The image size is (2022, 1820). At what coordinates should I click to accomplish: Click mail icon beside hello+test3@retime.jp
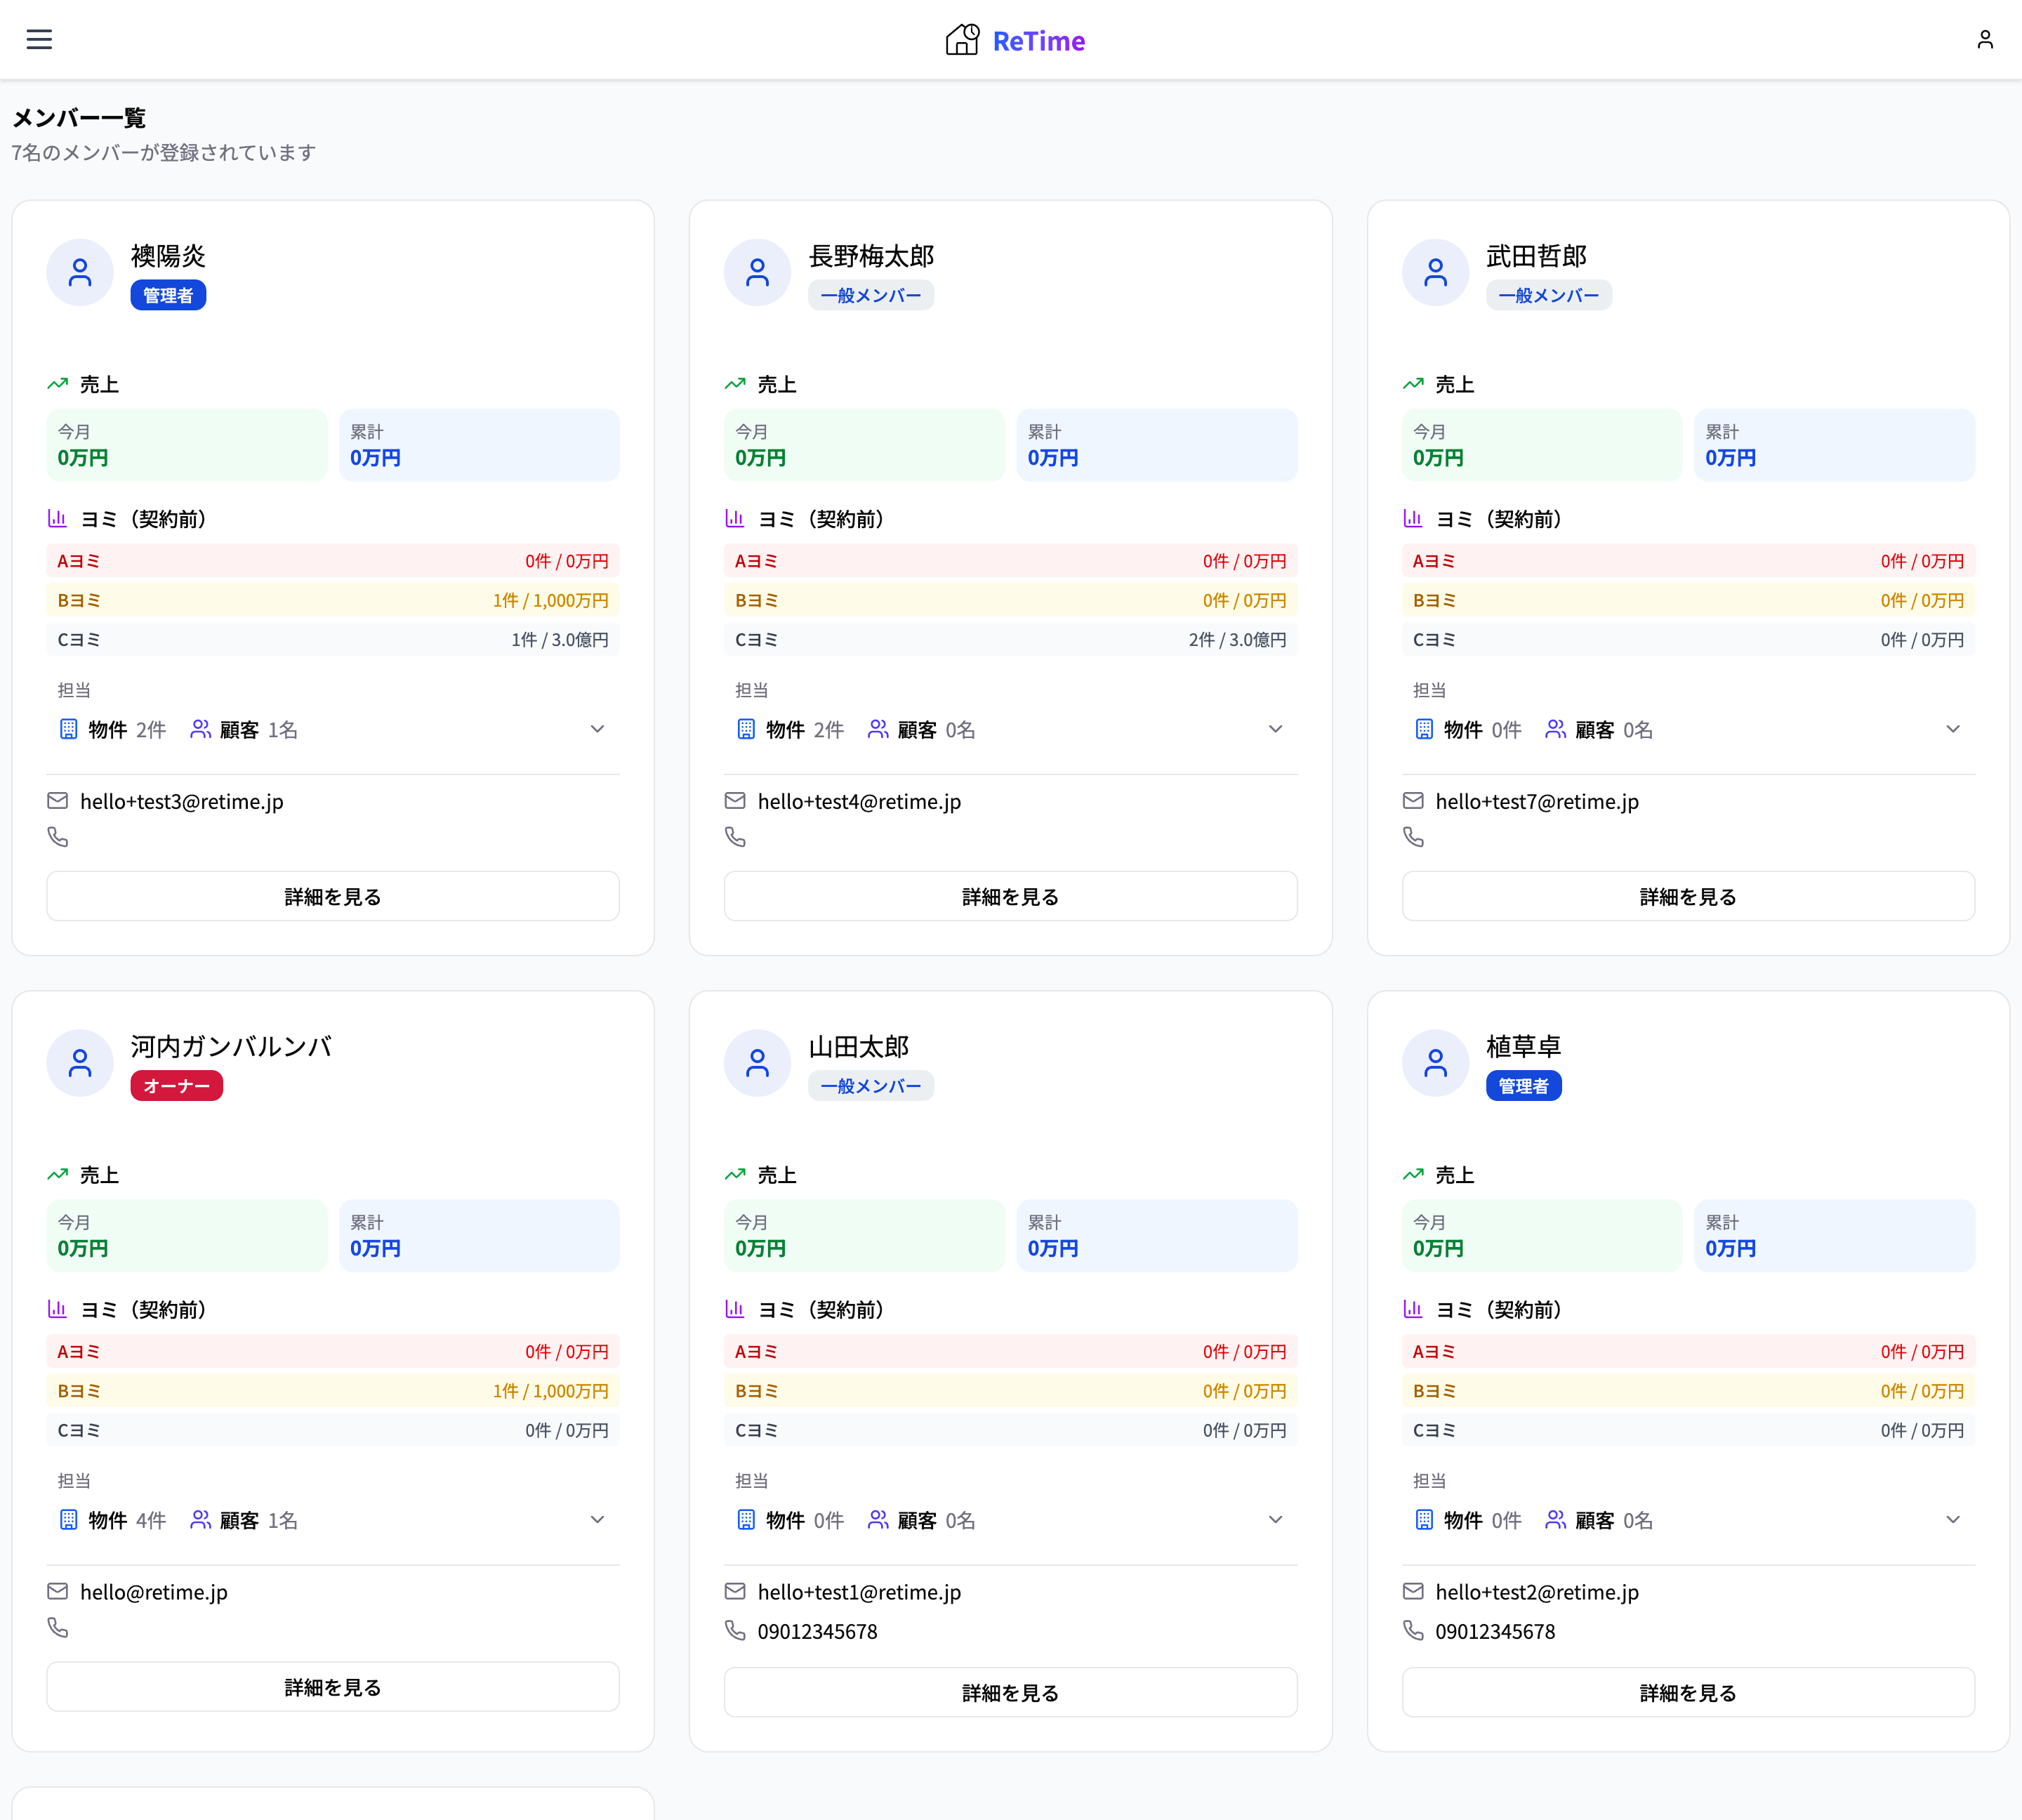[x=58, y=801]
